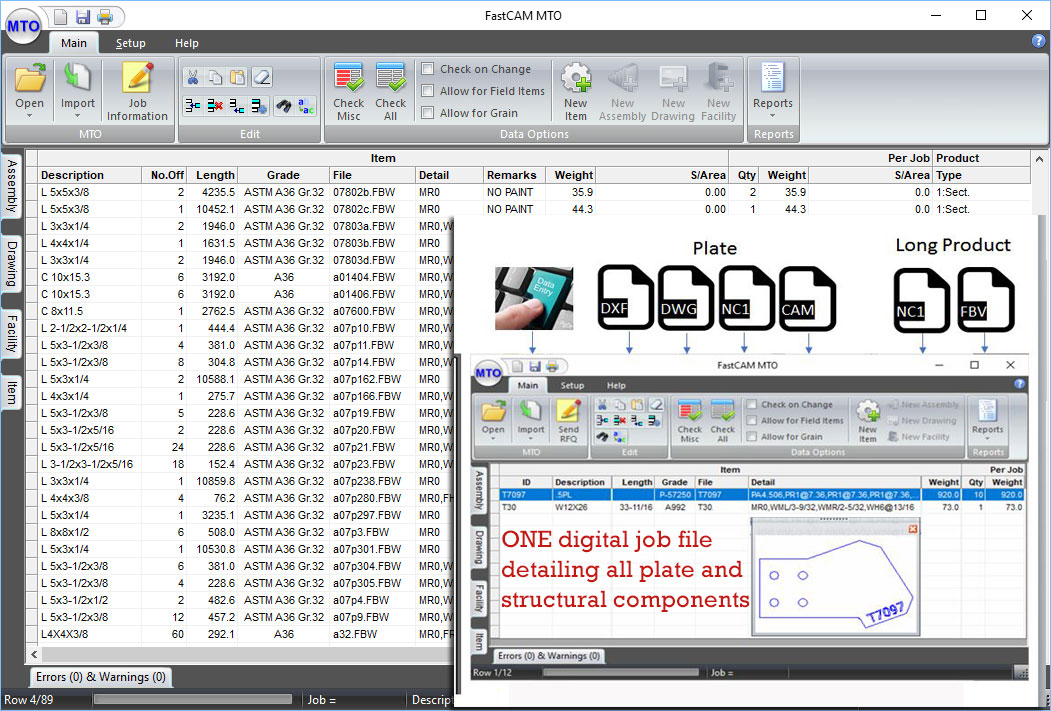Select the Assembly side tab in the main window
Screen dimensions: 1051x711
pyautogui.click(x=11, y=186)
